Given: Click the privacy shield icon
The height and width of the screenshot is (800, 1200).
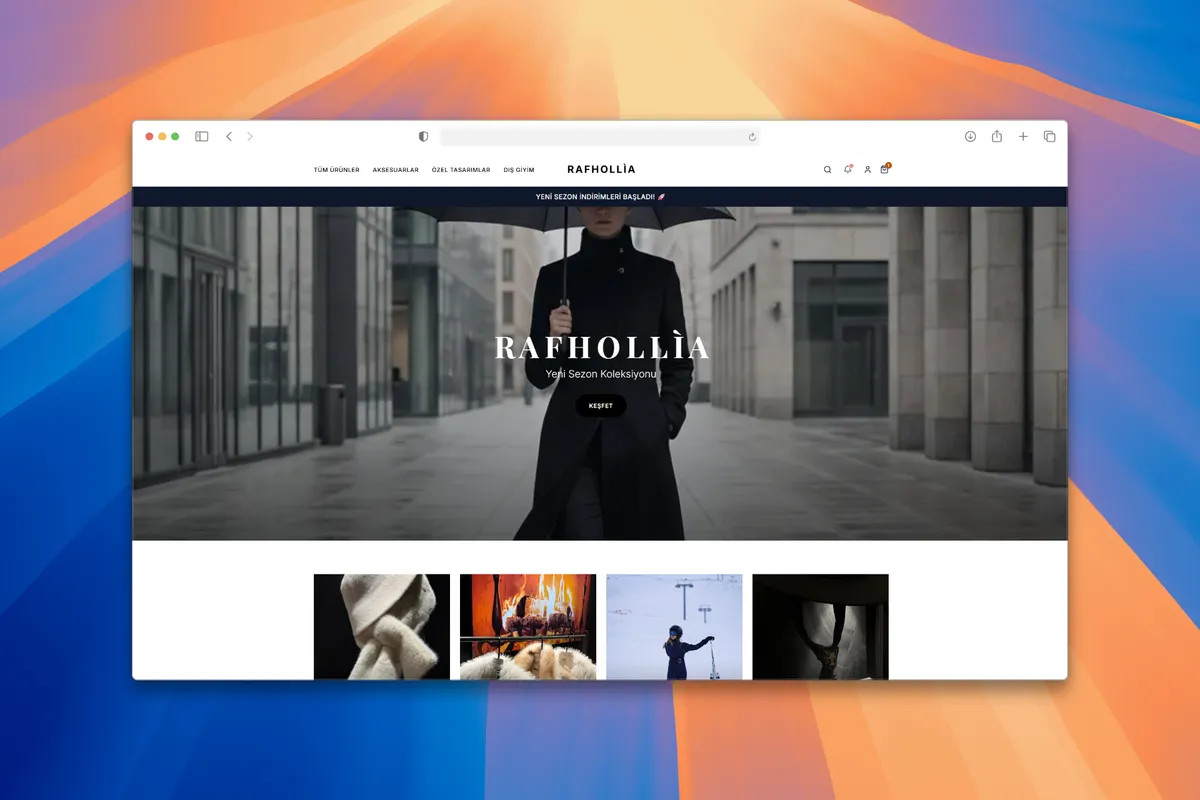Looking at the screenshot, I should pyautogui.click(x=423, y=137).
